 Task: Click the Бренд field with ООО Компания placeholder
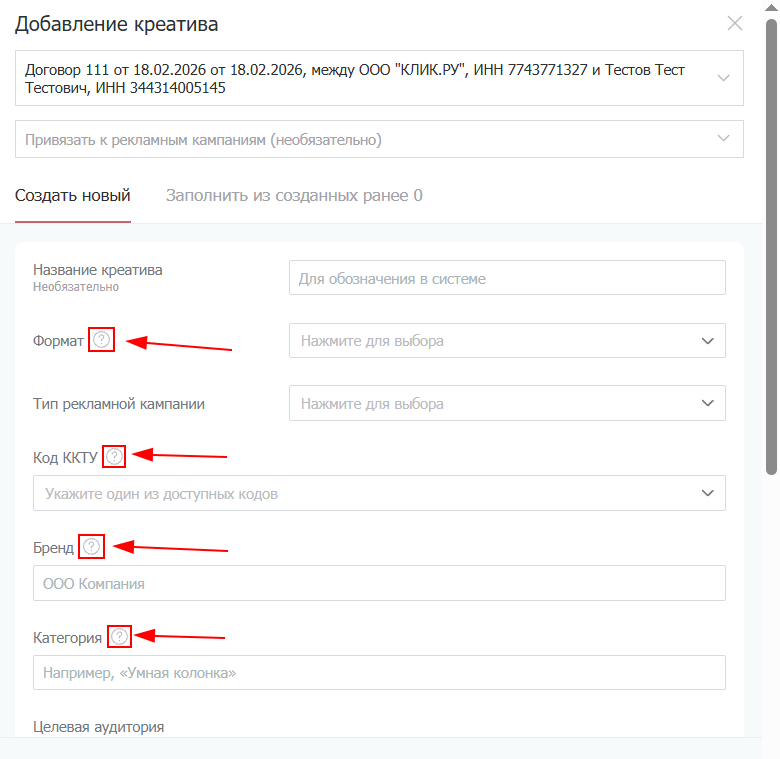tap(379, 583)
